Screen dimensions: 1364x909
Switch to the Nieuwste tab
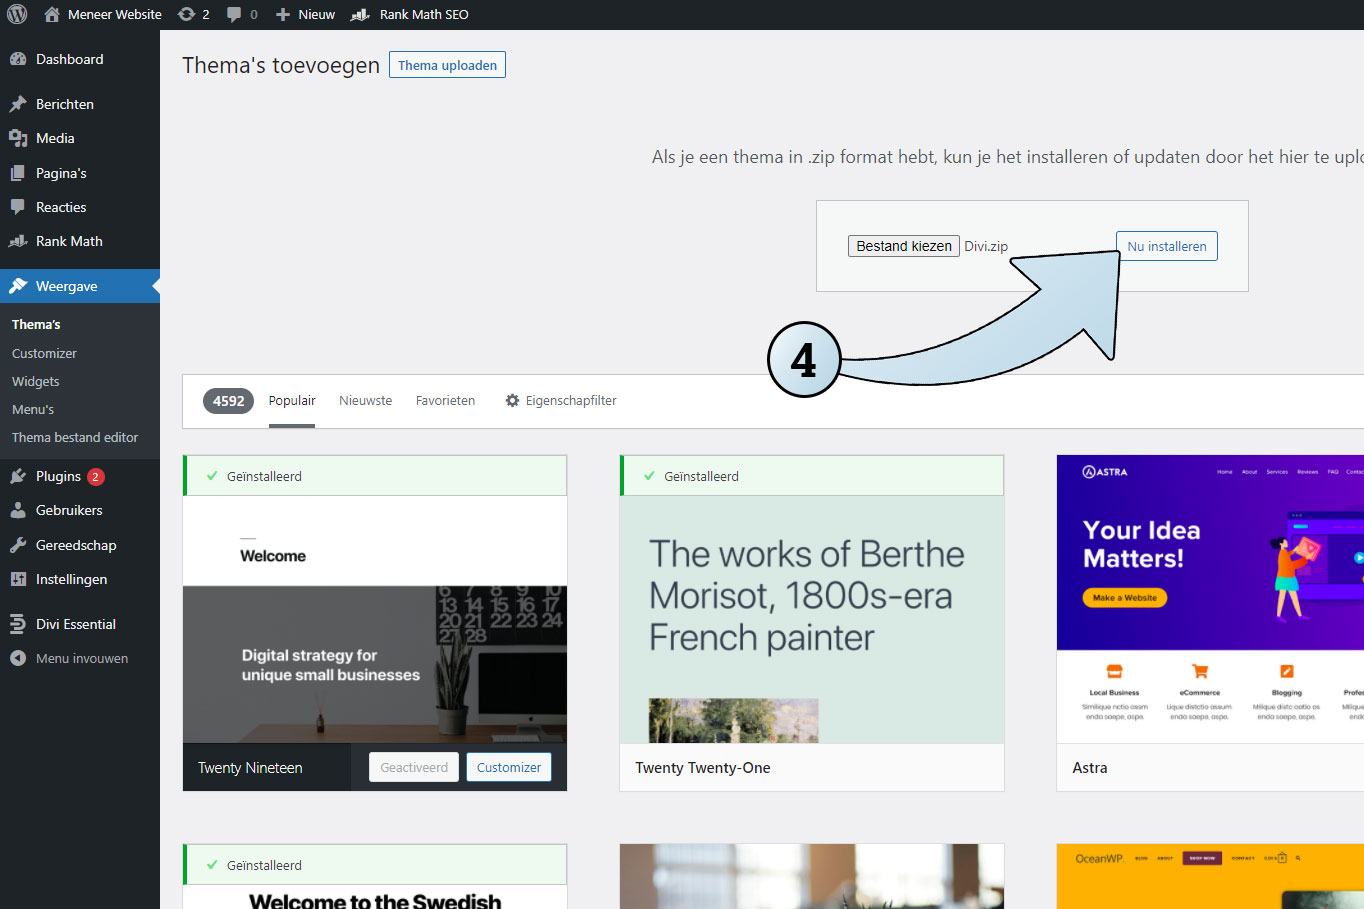coord(365,400)
